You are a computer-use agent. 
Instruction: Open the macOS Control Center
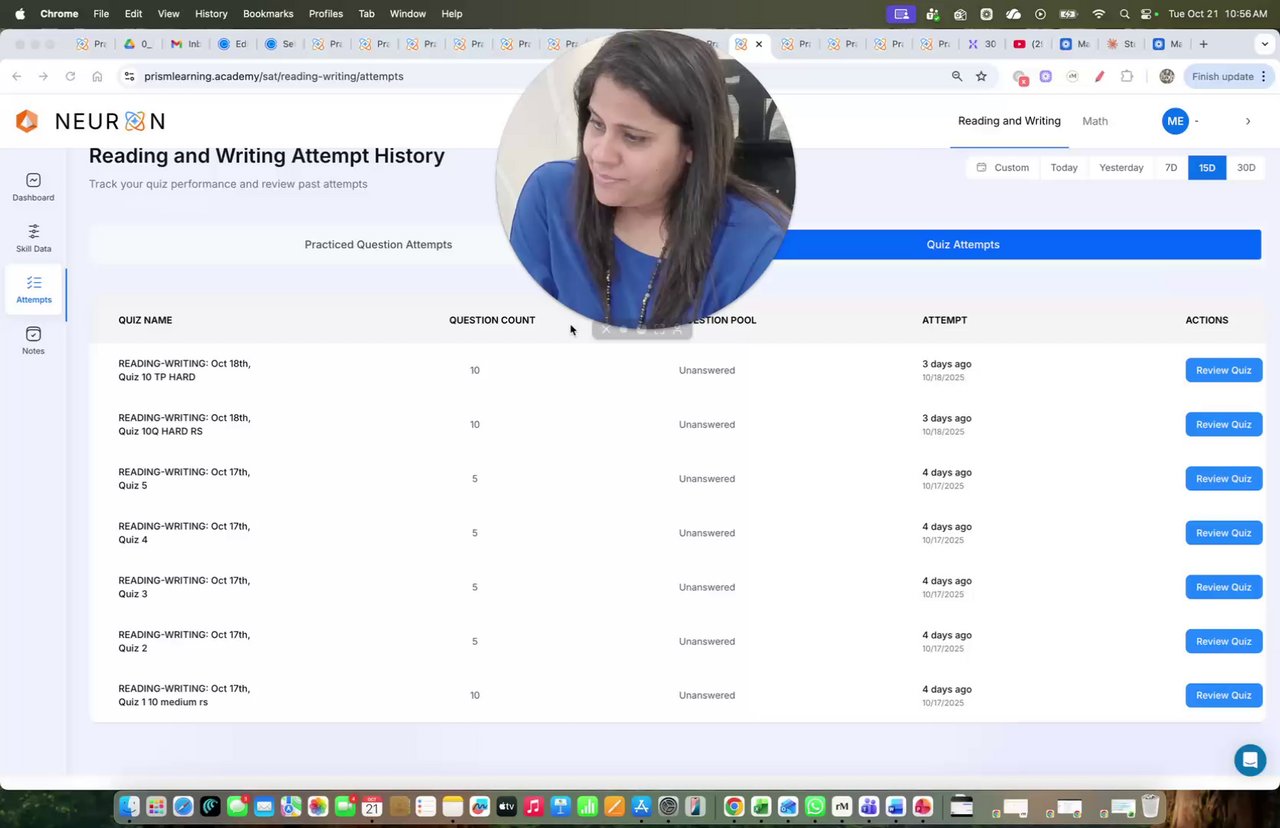(x=1146, y=14)
